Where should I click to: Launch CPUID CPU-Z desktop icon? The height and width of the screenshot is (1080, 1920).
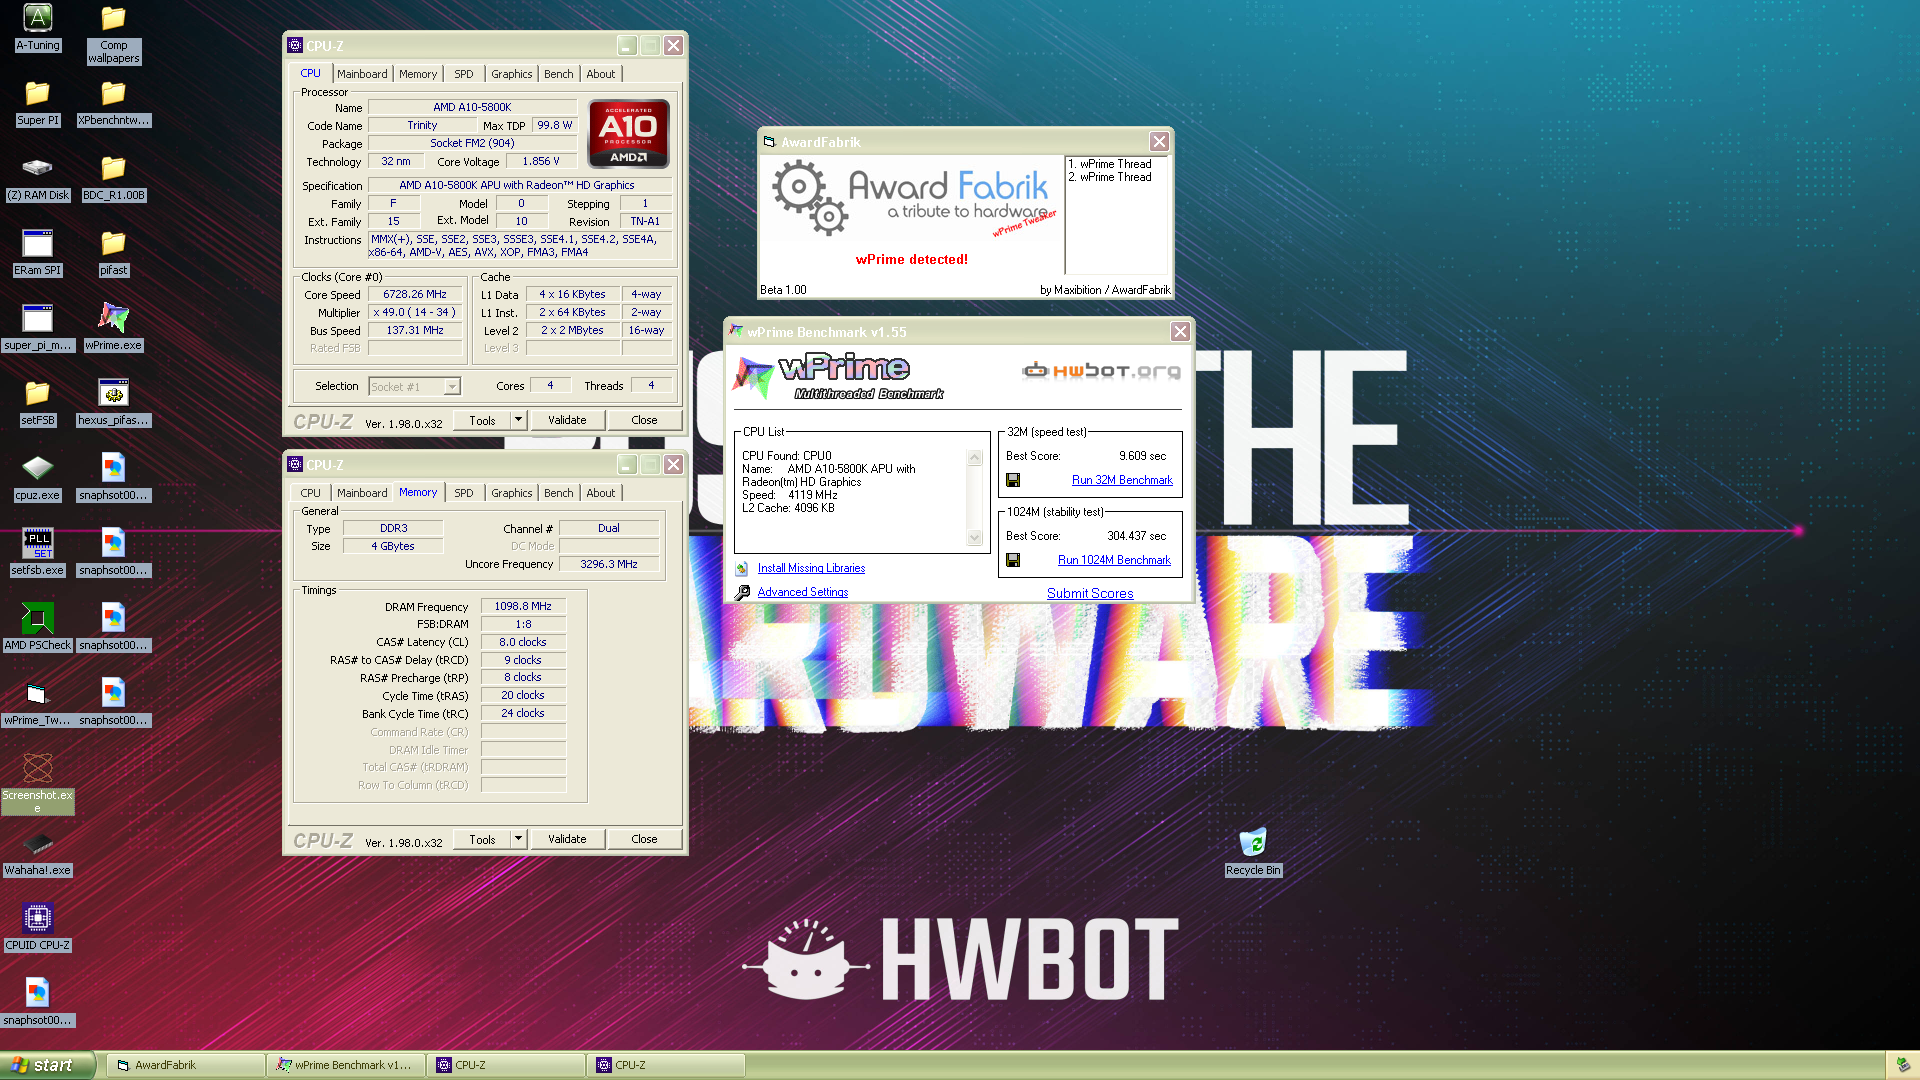38,927
